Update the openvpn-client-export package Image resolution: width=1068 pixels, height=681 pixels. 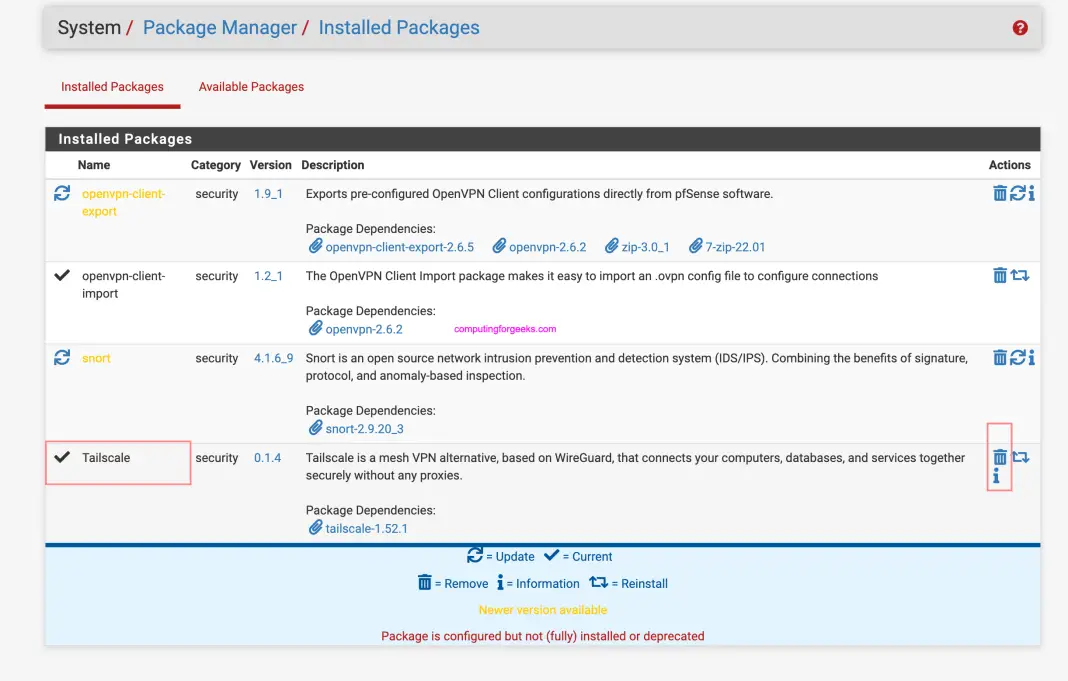tap(1016, 193)
